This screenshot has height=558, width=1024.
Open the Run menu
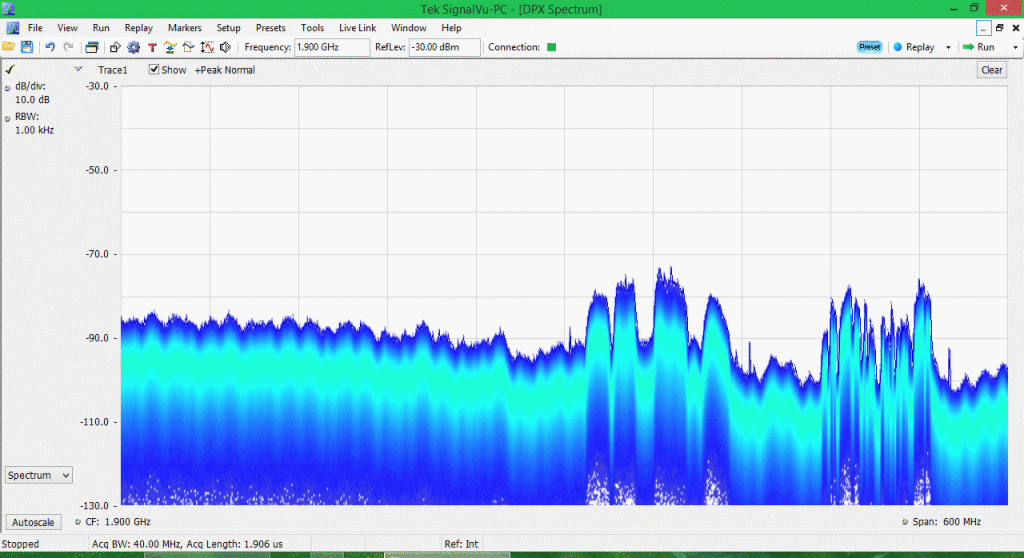101,27
